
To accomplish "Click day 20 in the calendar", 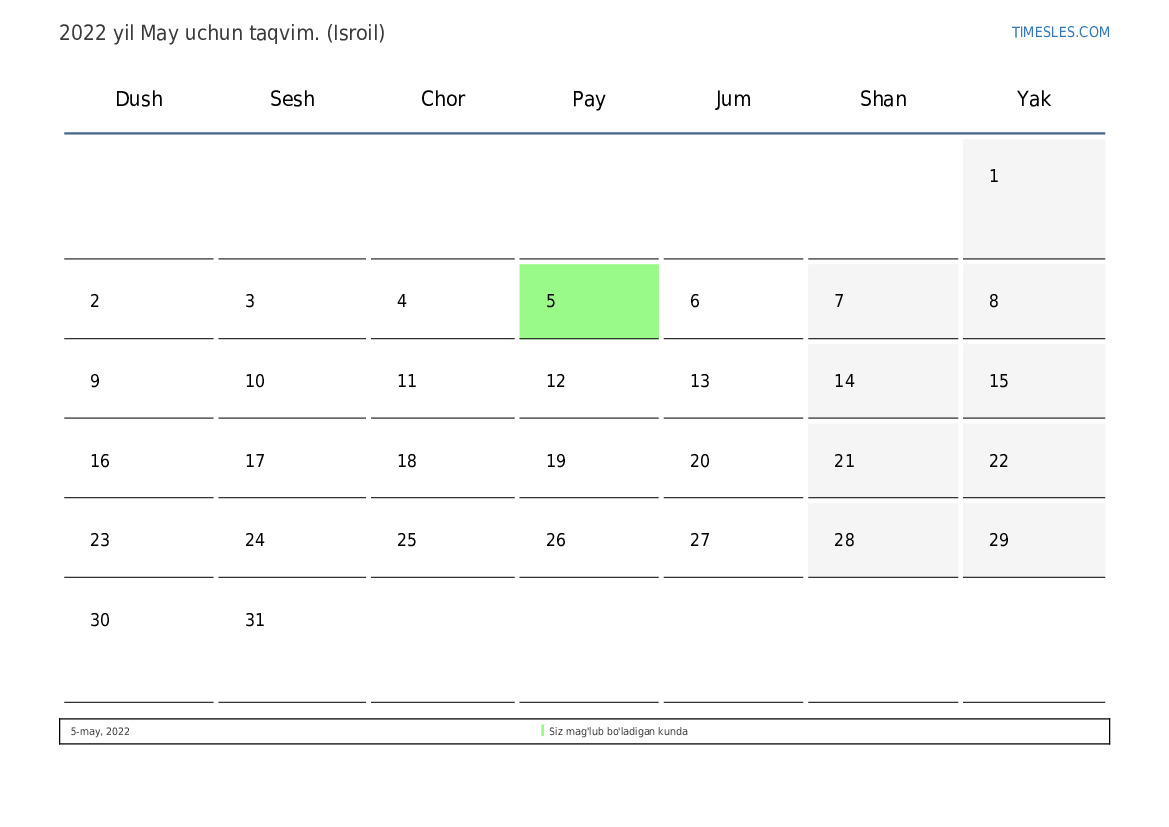I will 733,461.
